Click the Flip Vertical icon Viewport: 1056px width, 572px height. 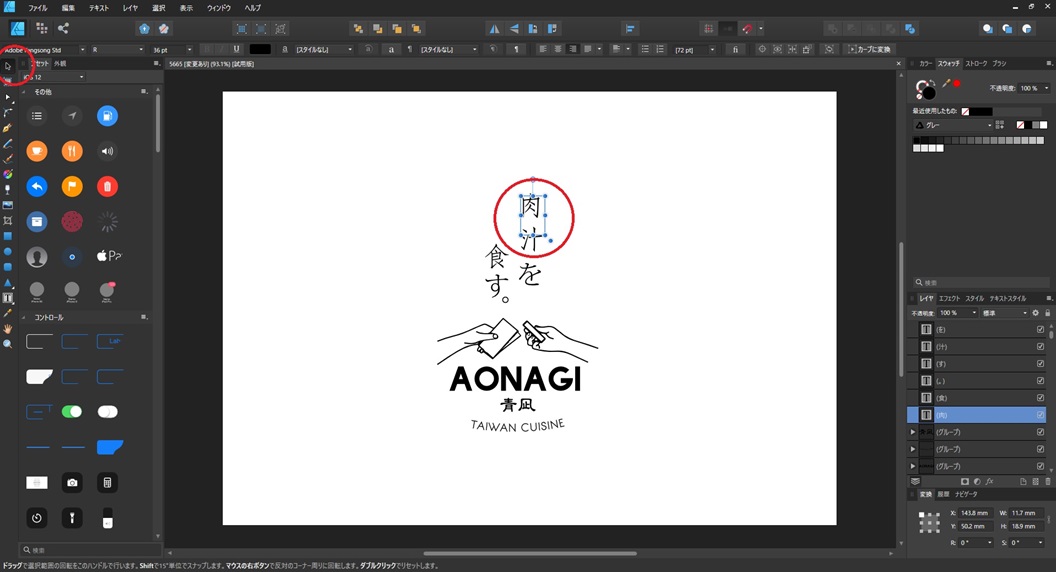tap(514, 29)
